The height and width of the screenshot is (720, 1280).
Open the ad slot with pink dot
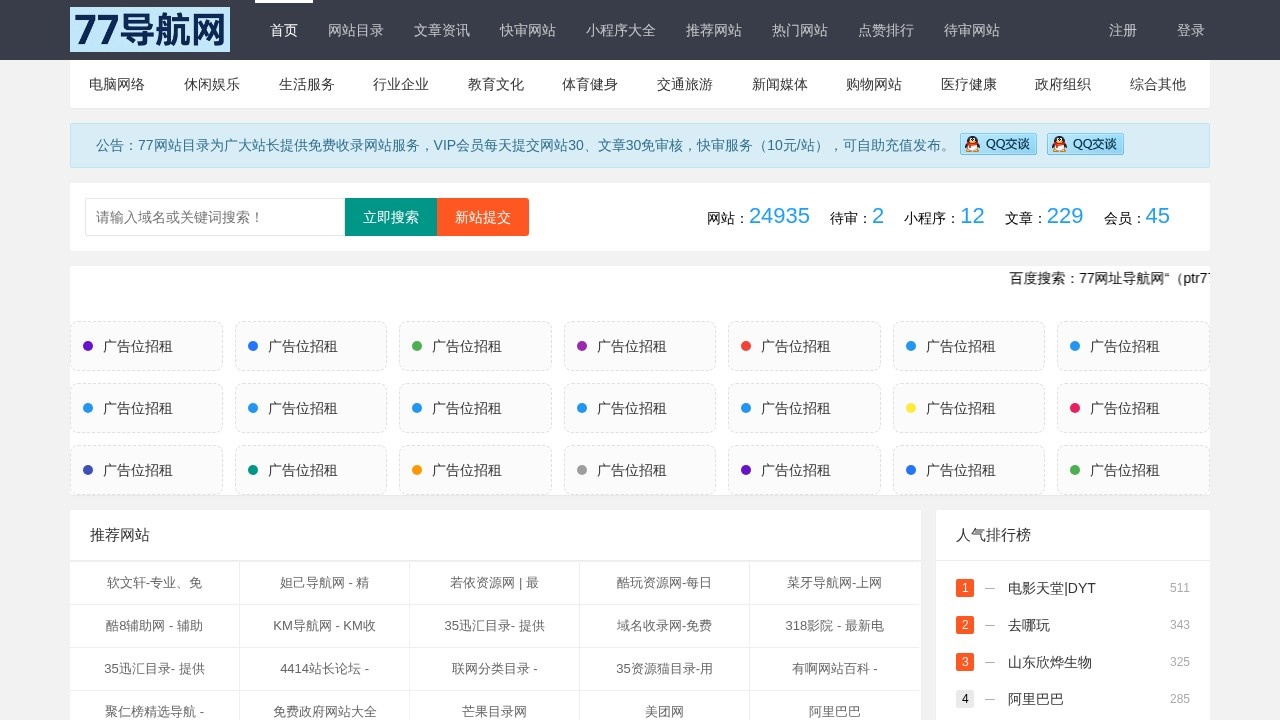(1133, 408)
